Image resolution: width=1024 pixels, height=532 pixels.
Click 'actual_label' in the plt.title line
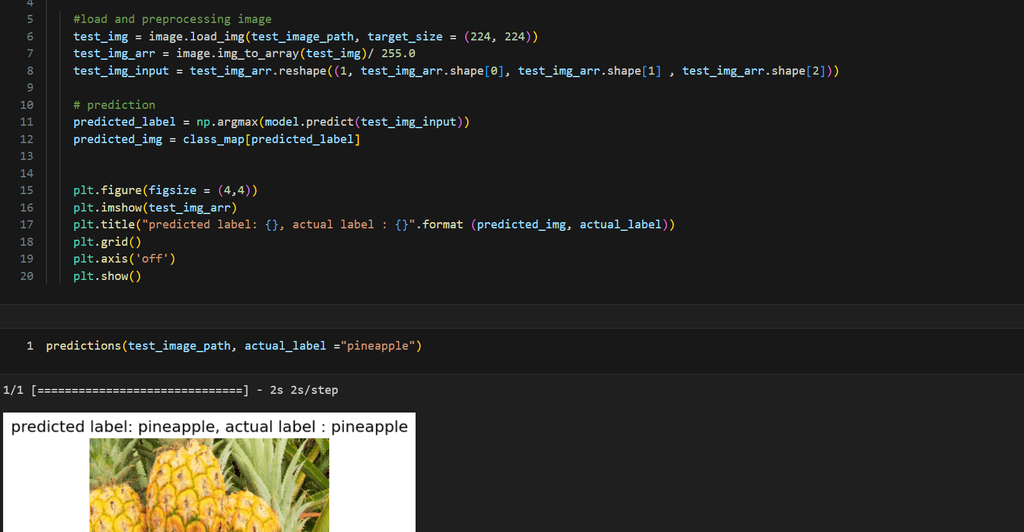(620, 225)
